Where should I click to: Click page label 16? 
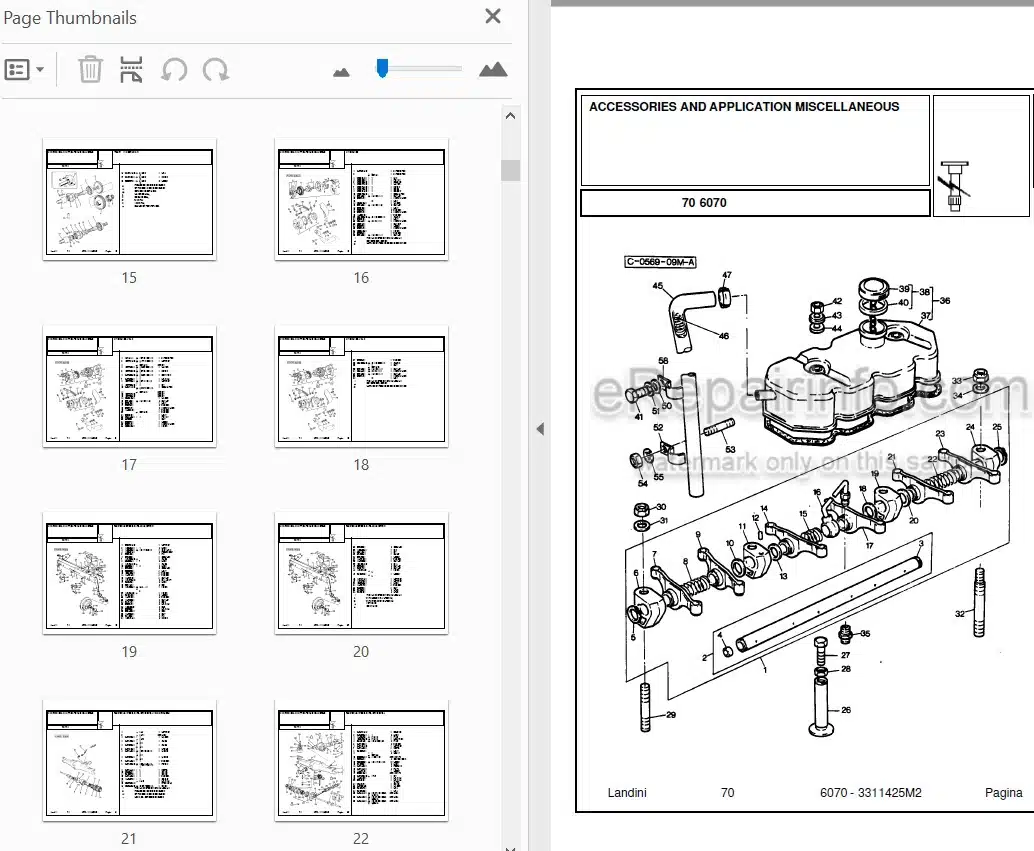[361, 278]
